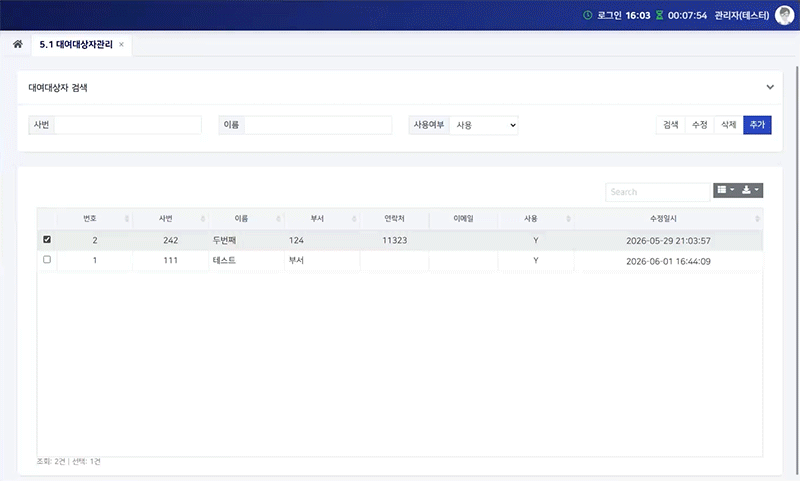
Task: Click the 검색 button
Action: tap(670, 125)
